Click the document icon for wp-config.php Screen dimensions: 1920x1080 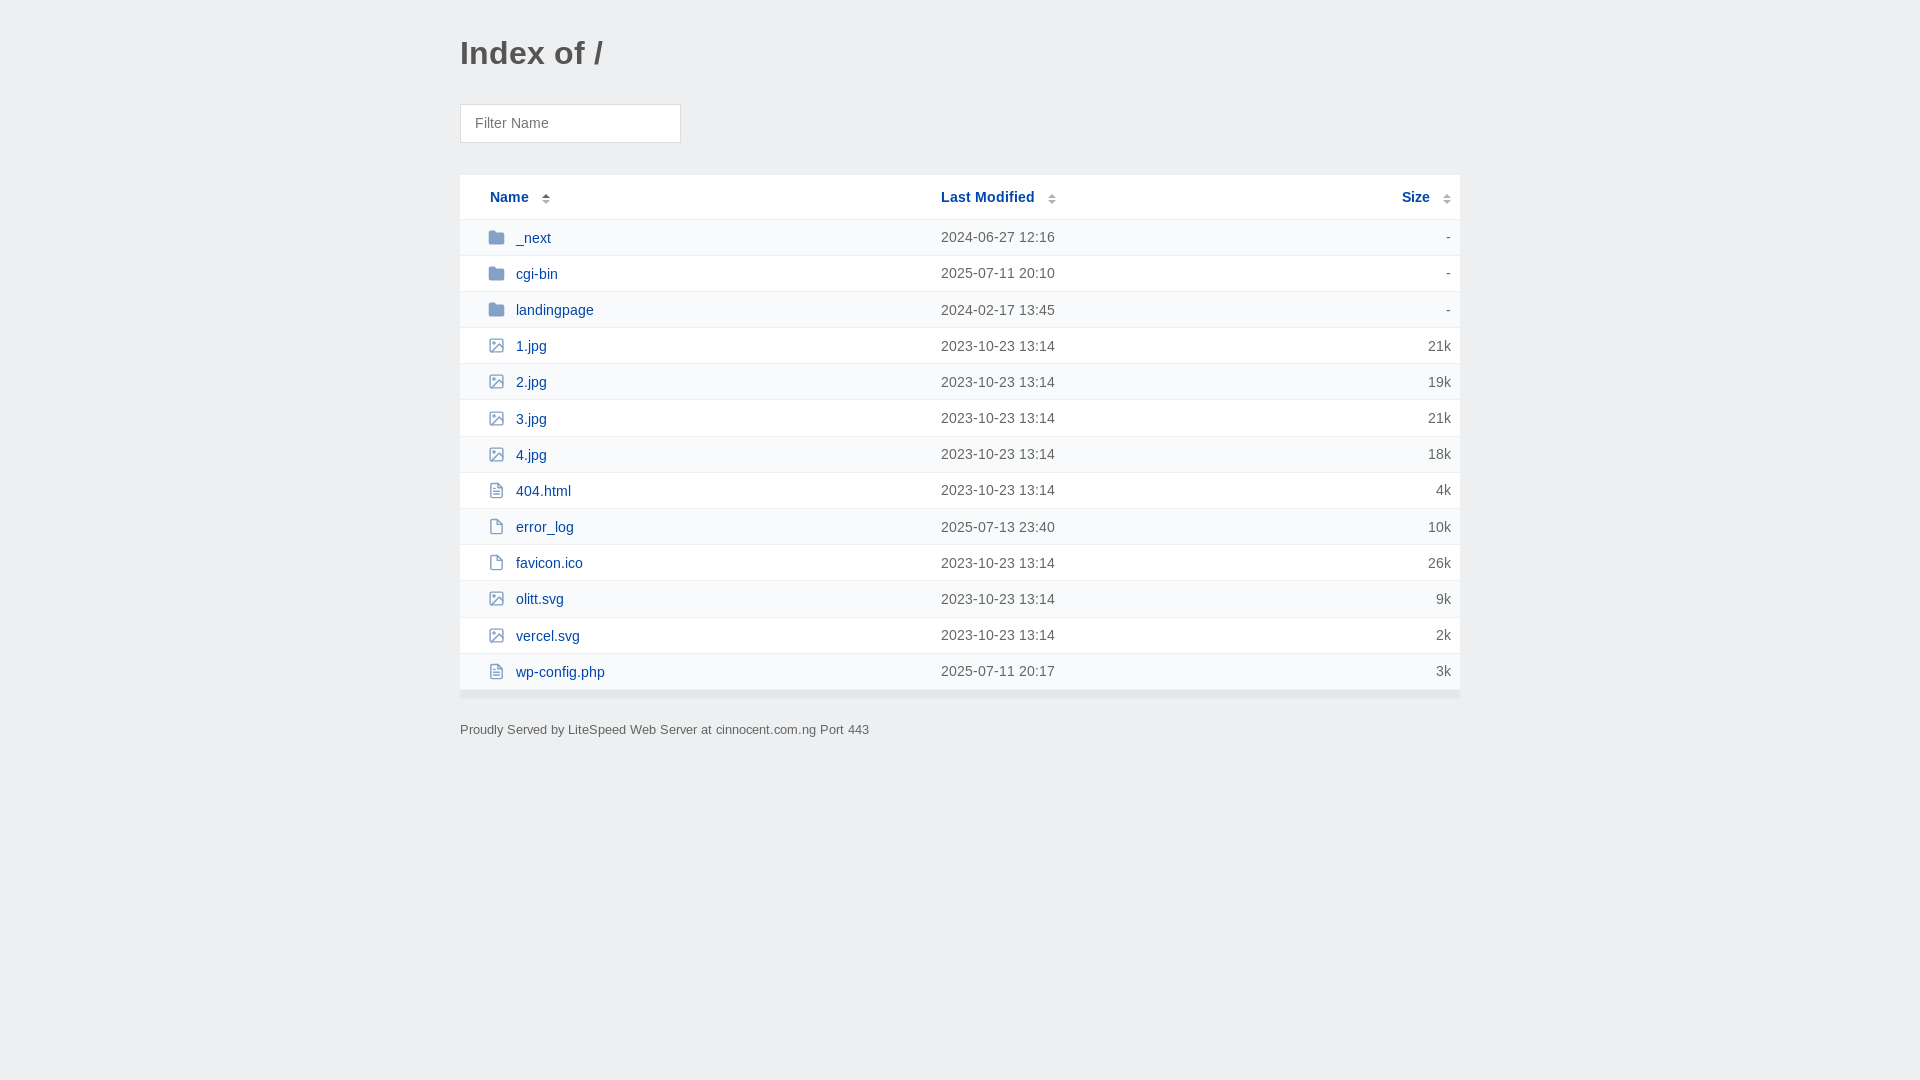[x=496, y=671]
